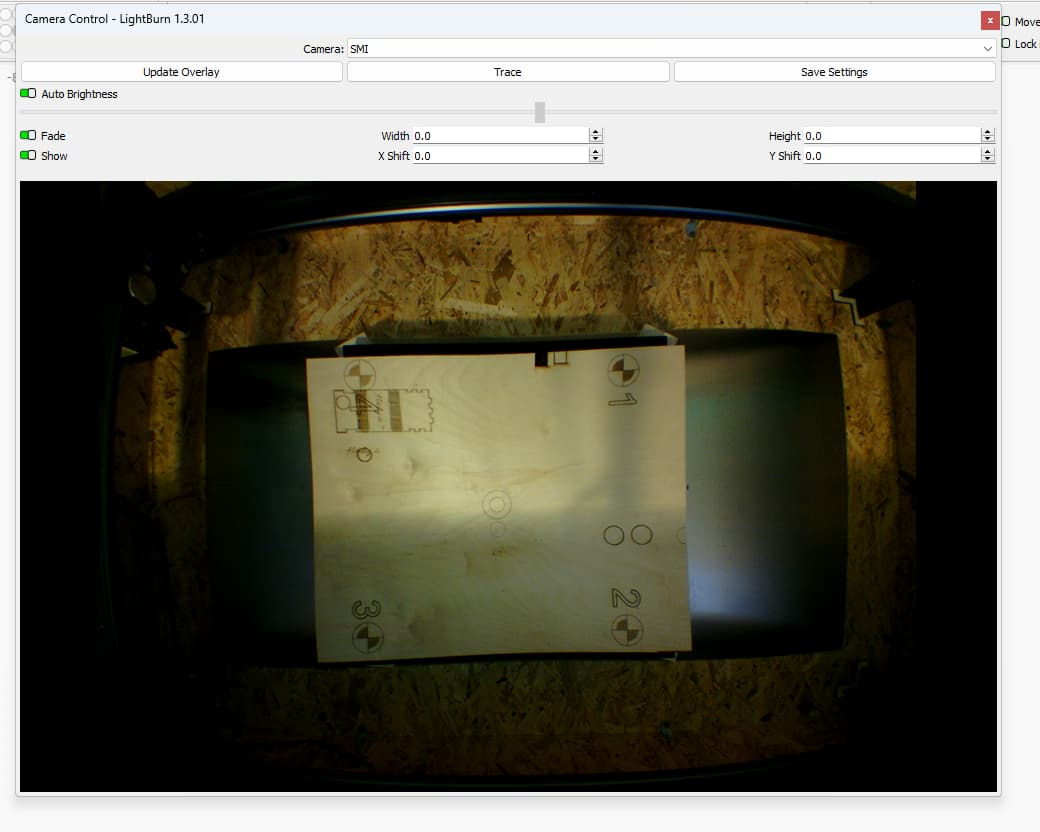Increase Width using the up arrow
The height and width of the screenshot is (832, 1040).
tap(596, 132)
